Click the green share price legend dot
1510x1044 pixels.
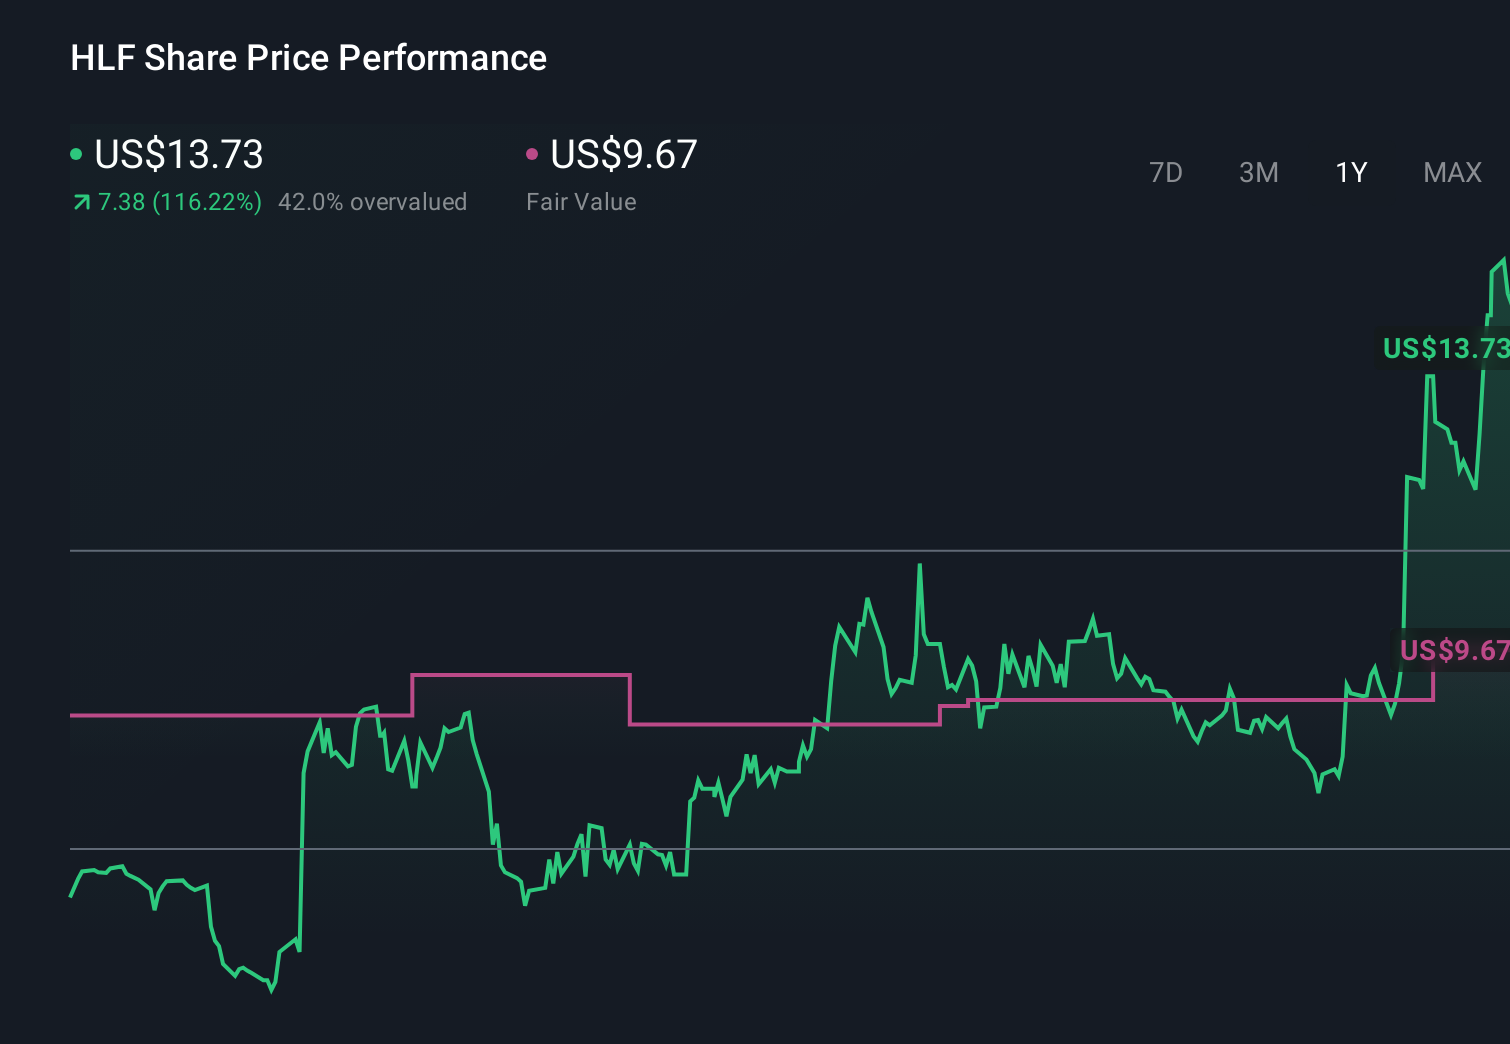[77, 153]
